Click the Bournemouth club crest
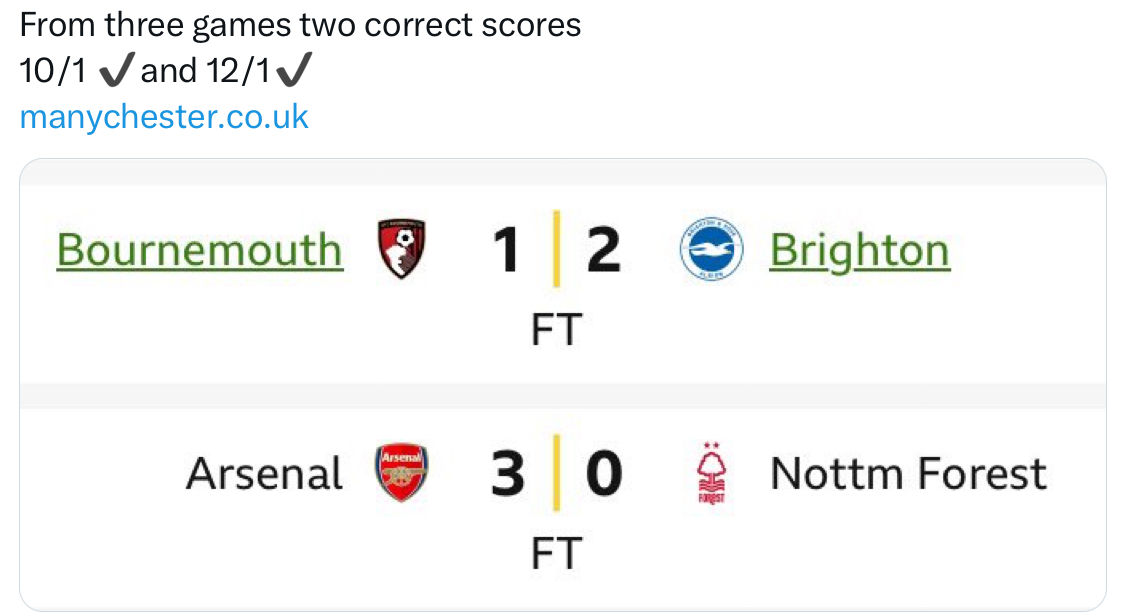Image resolution: width=1125 pixels, height=612 pixels. [401, 248]
